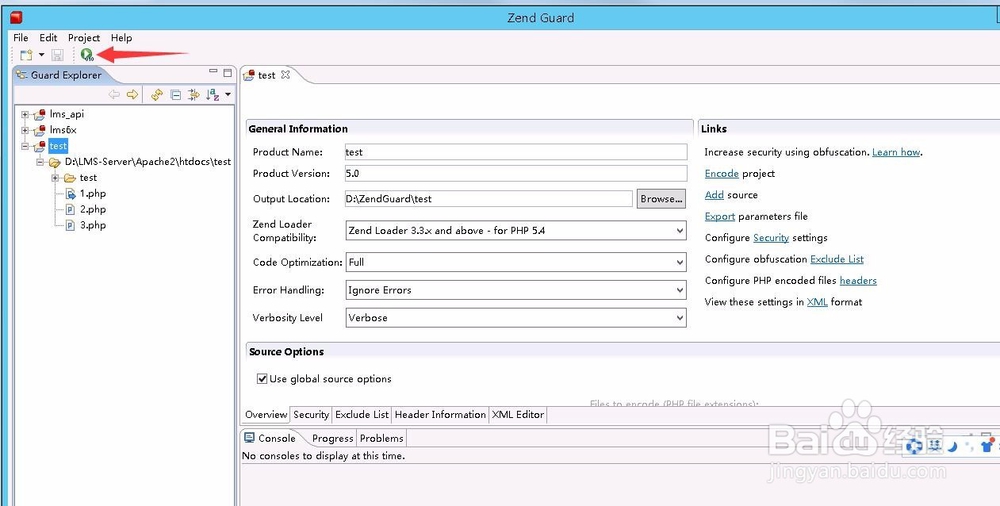Click the Export parameters file link
Viewport: 1000px width, 506px height.
[x=720, y=216]
